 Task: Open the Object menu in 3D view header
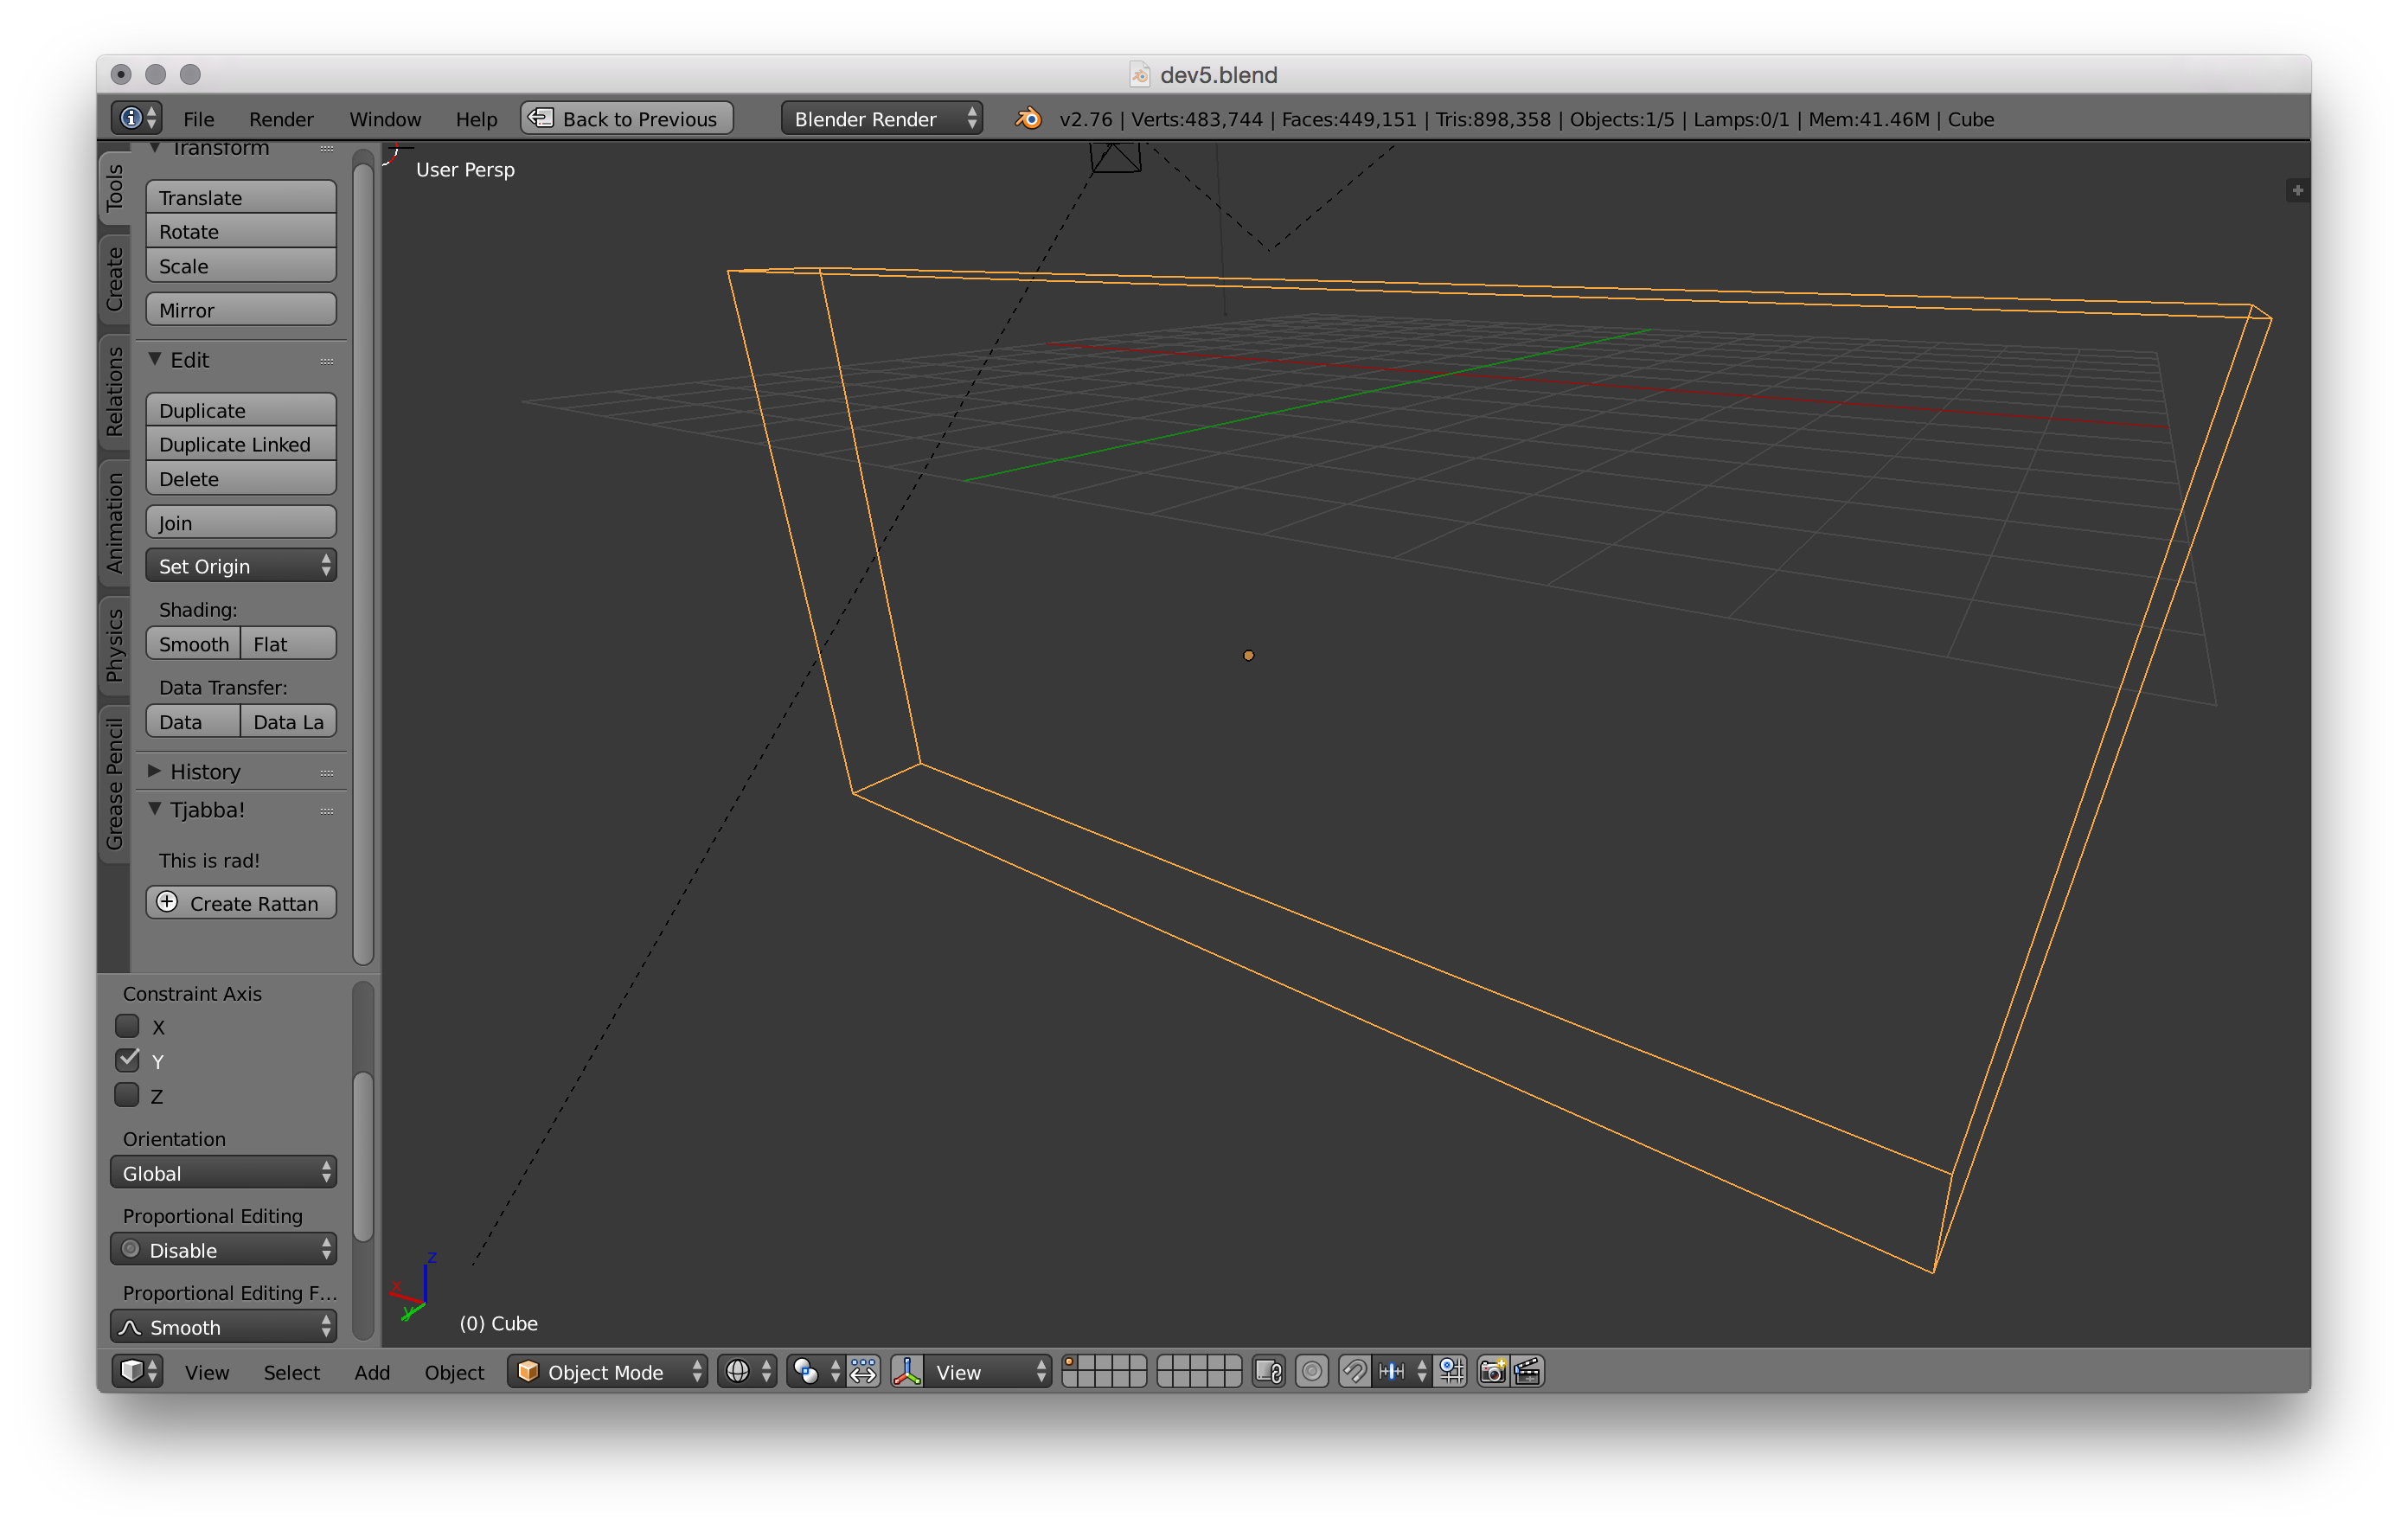point(454,1372)
